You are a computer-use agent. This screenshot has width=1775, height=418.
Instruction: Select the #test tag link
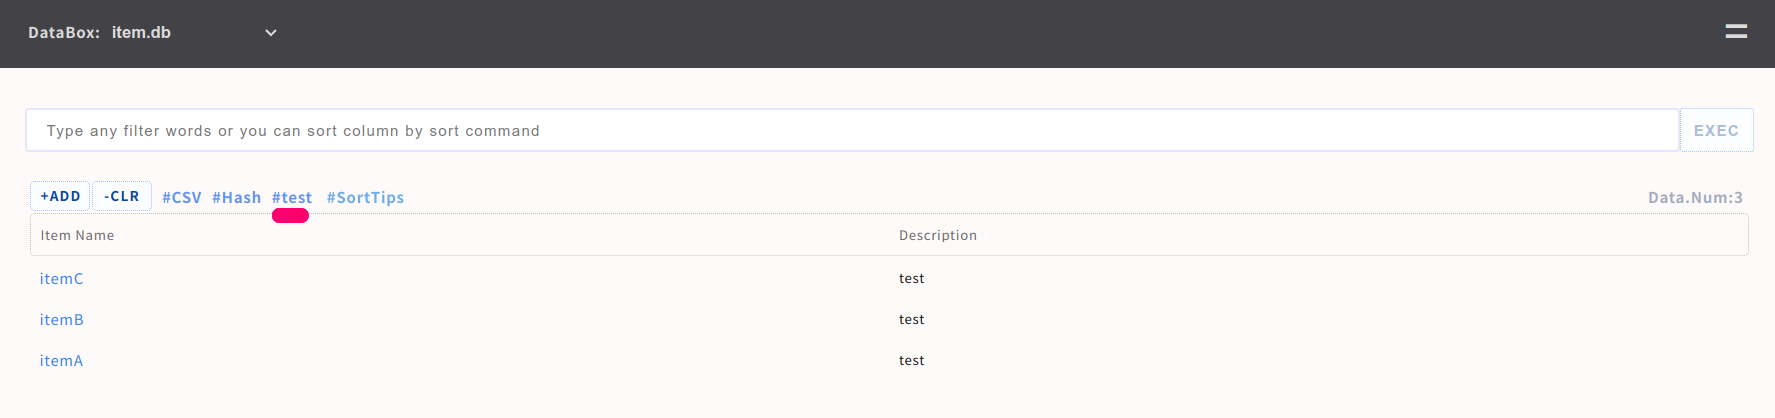coord(292,198)
